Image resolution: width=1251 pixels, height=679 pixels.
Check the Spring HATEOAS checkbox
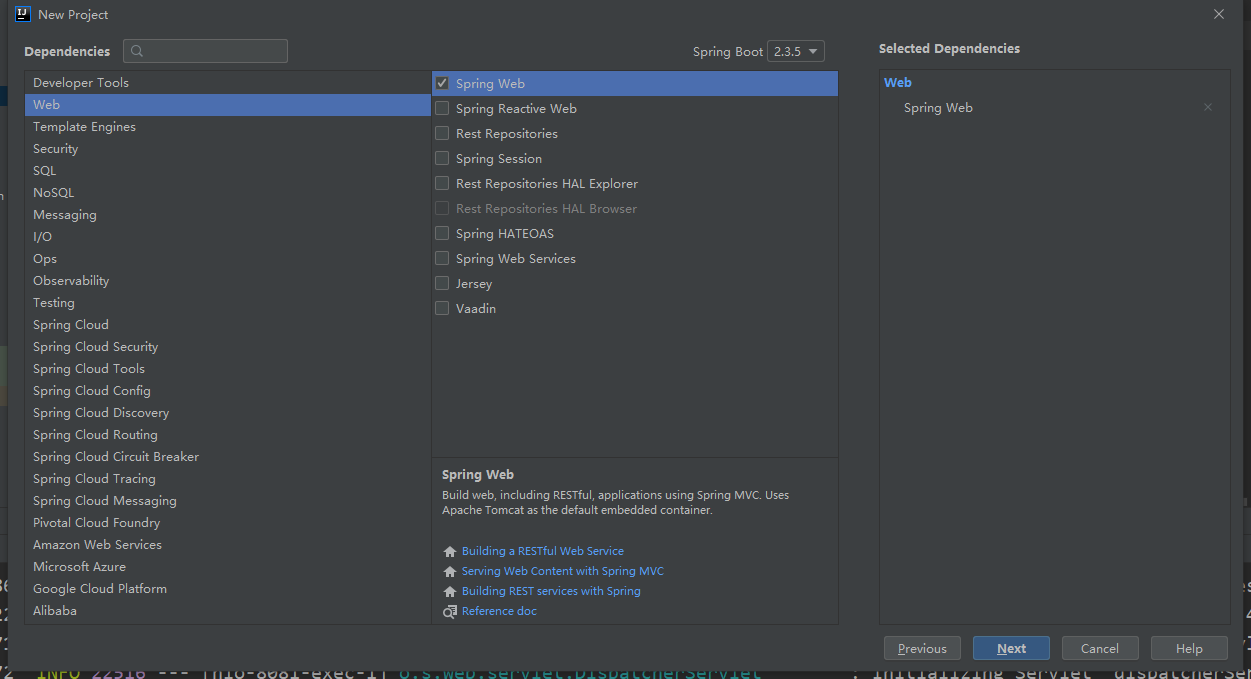[x=442, y=233]
